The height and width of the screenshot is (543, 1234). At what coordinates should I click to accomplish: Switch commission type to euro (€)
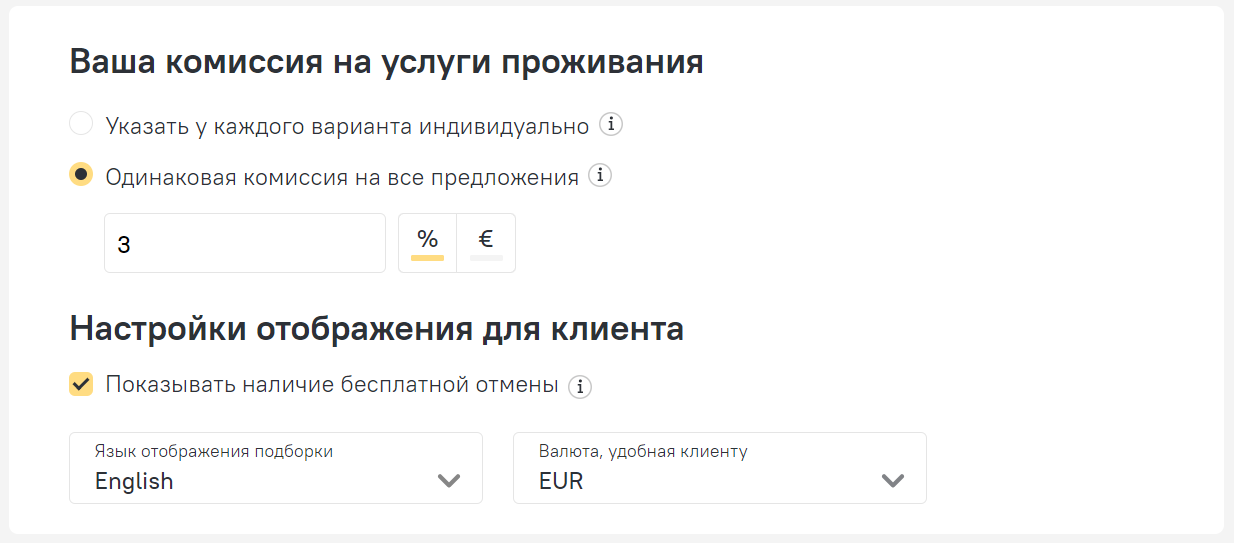(486, 242)
